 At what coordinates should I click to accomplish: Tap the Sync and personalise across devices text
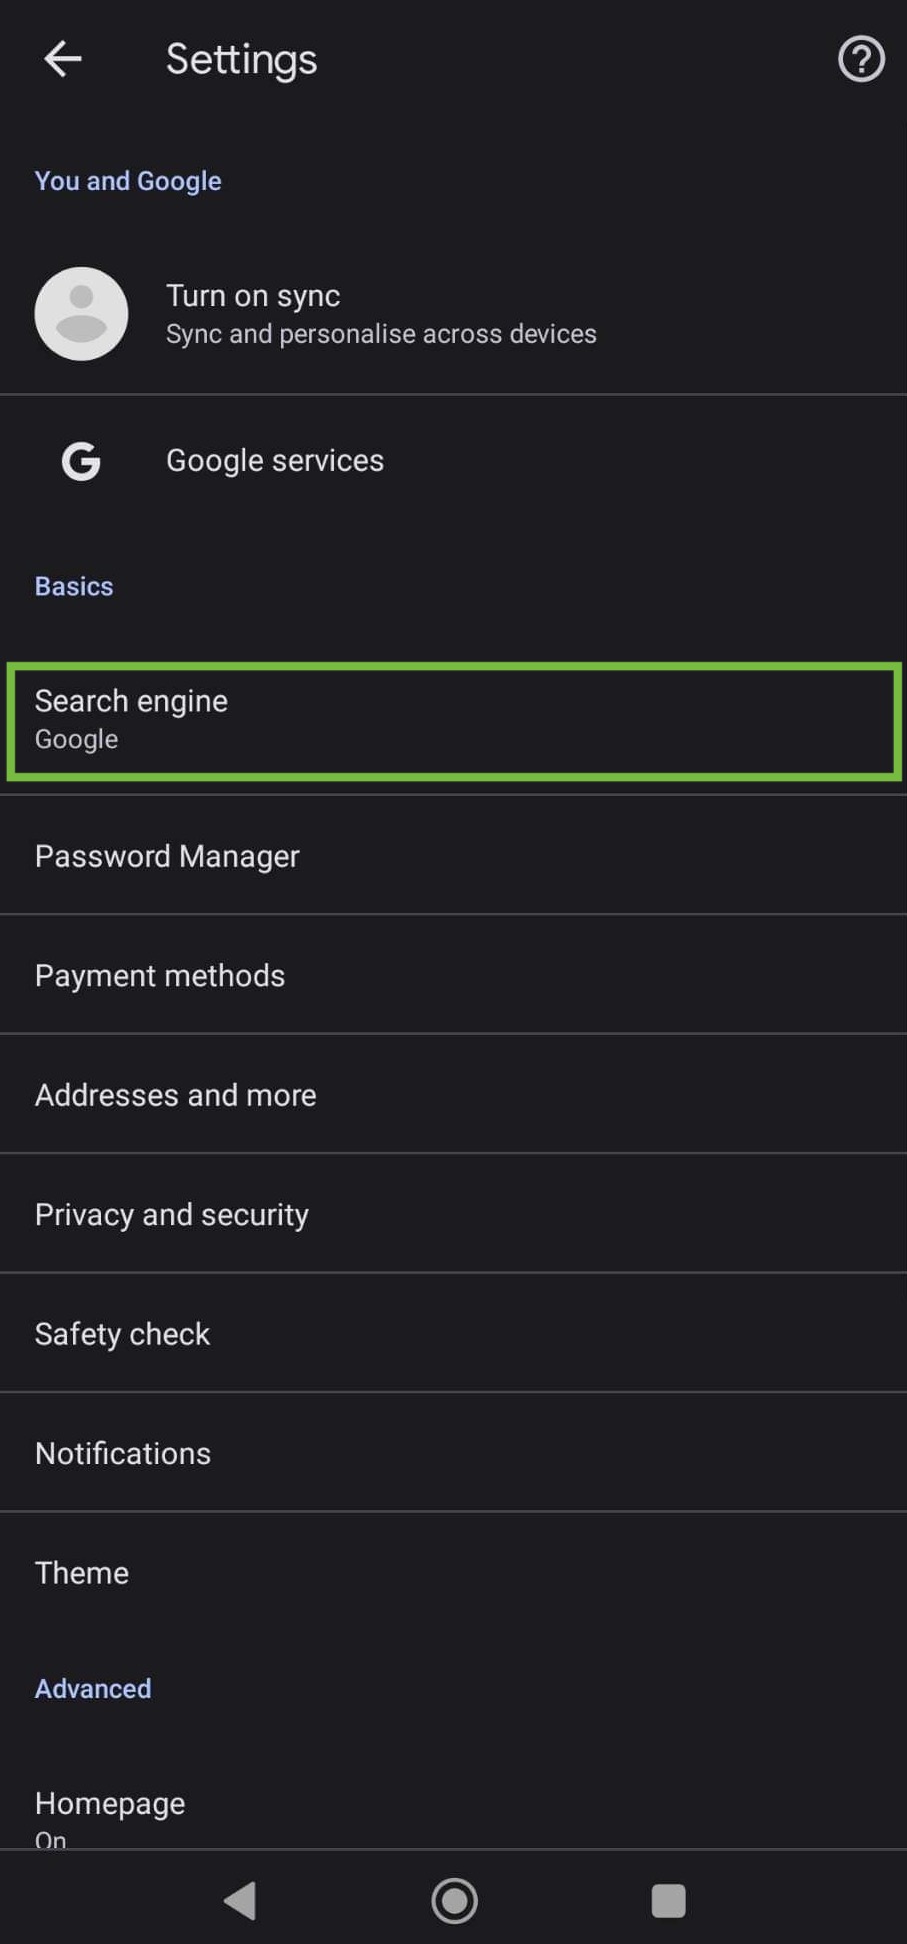[381, 334]
